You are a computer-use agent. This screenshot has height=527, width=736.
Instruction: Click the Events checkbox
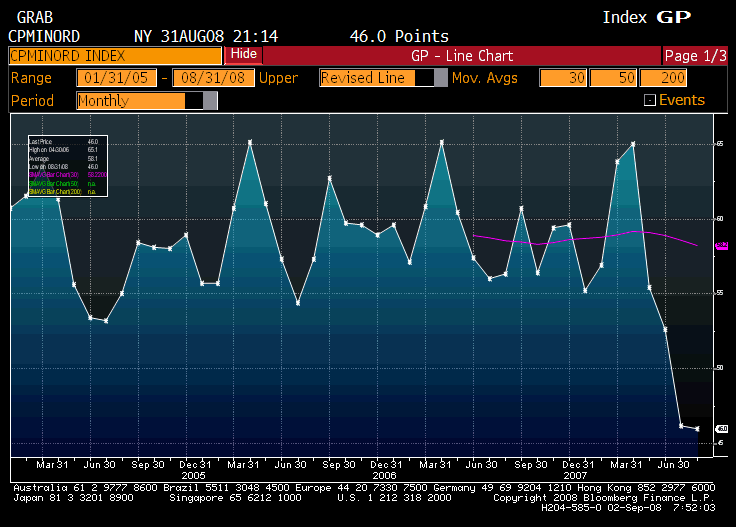650,100
